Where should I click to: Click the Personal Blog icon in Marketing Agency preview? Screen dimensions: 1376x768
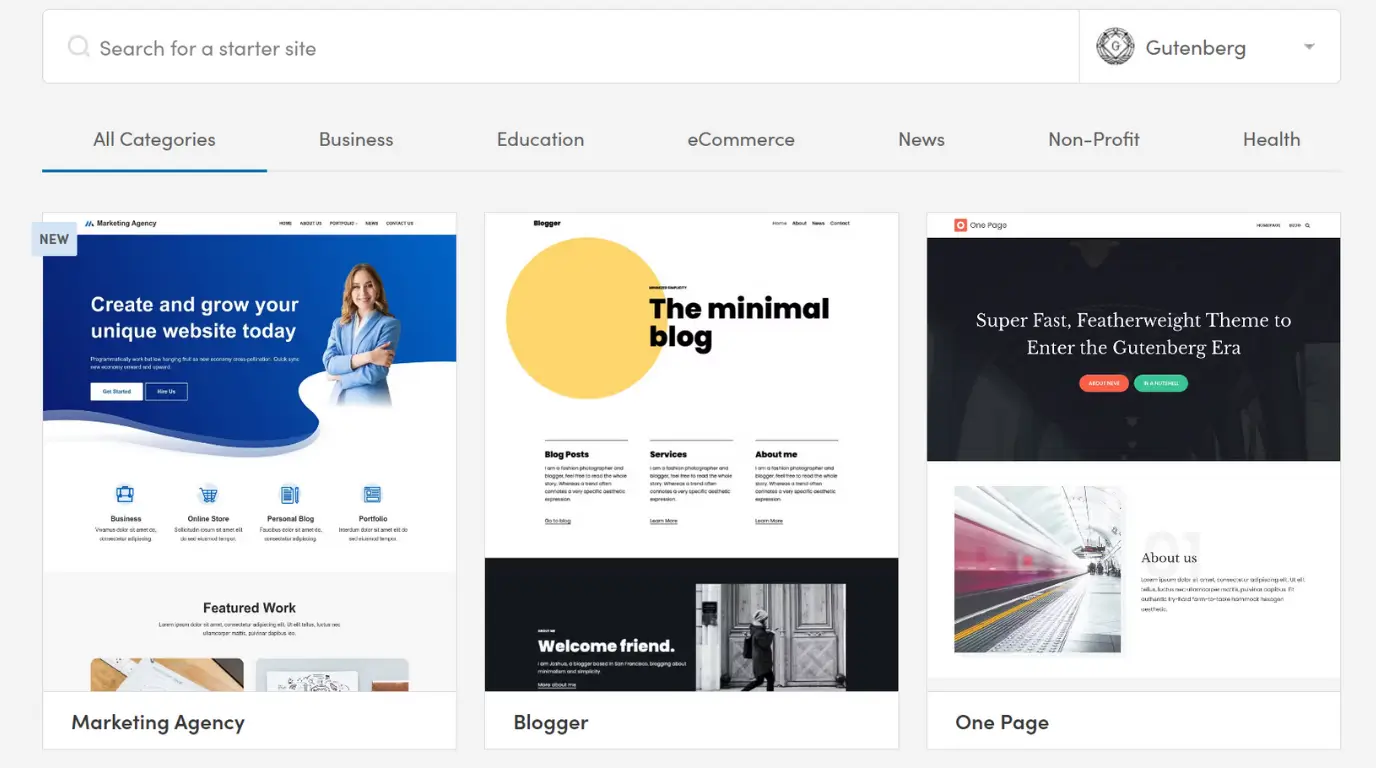pyautogui.click(x=290, y=494)
